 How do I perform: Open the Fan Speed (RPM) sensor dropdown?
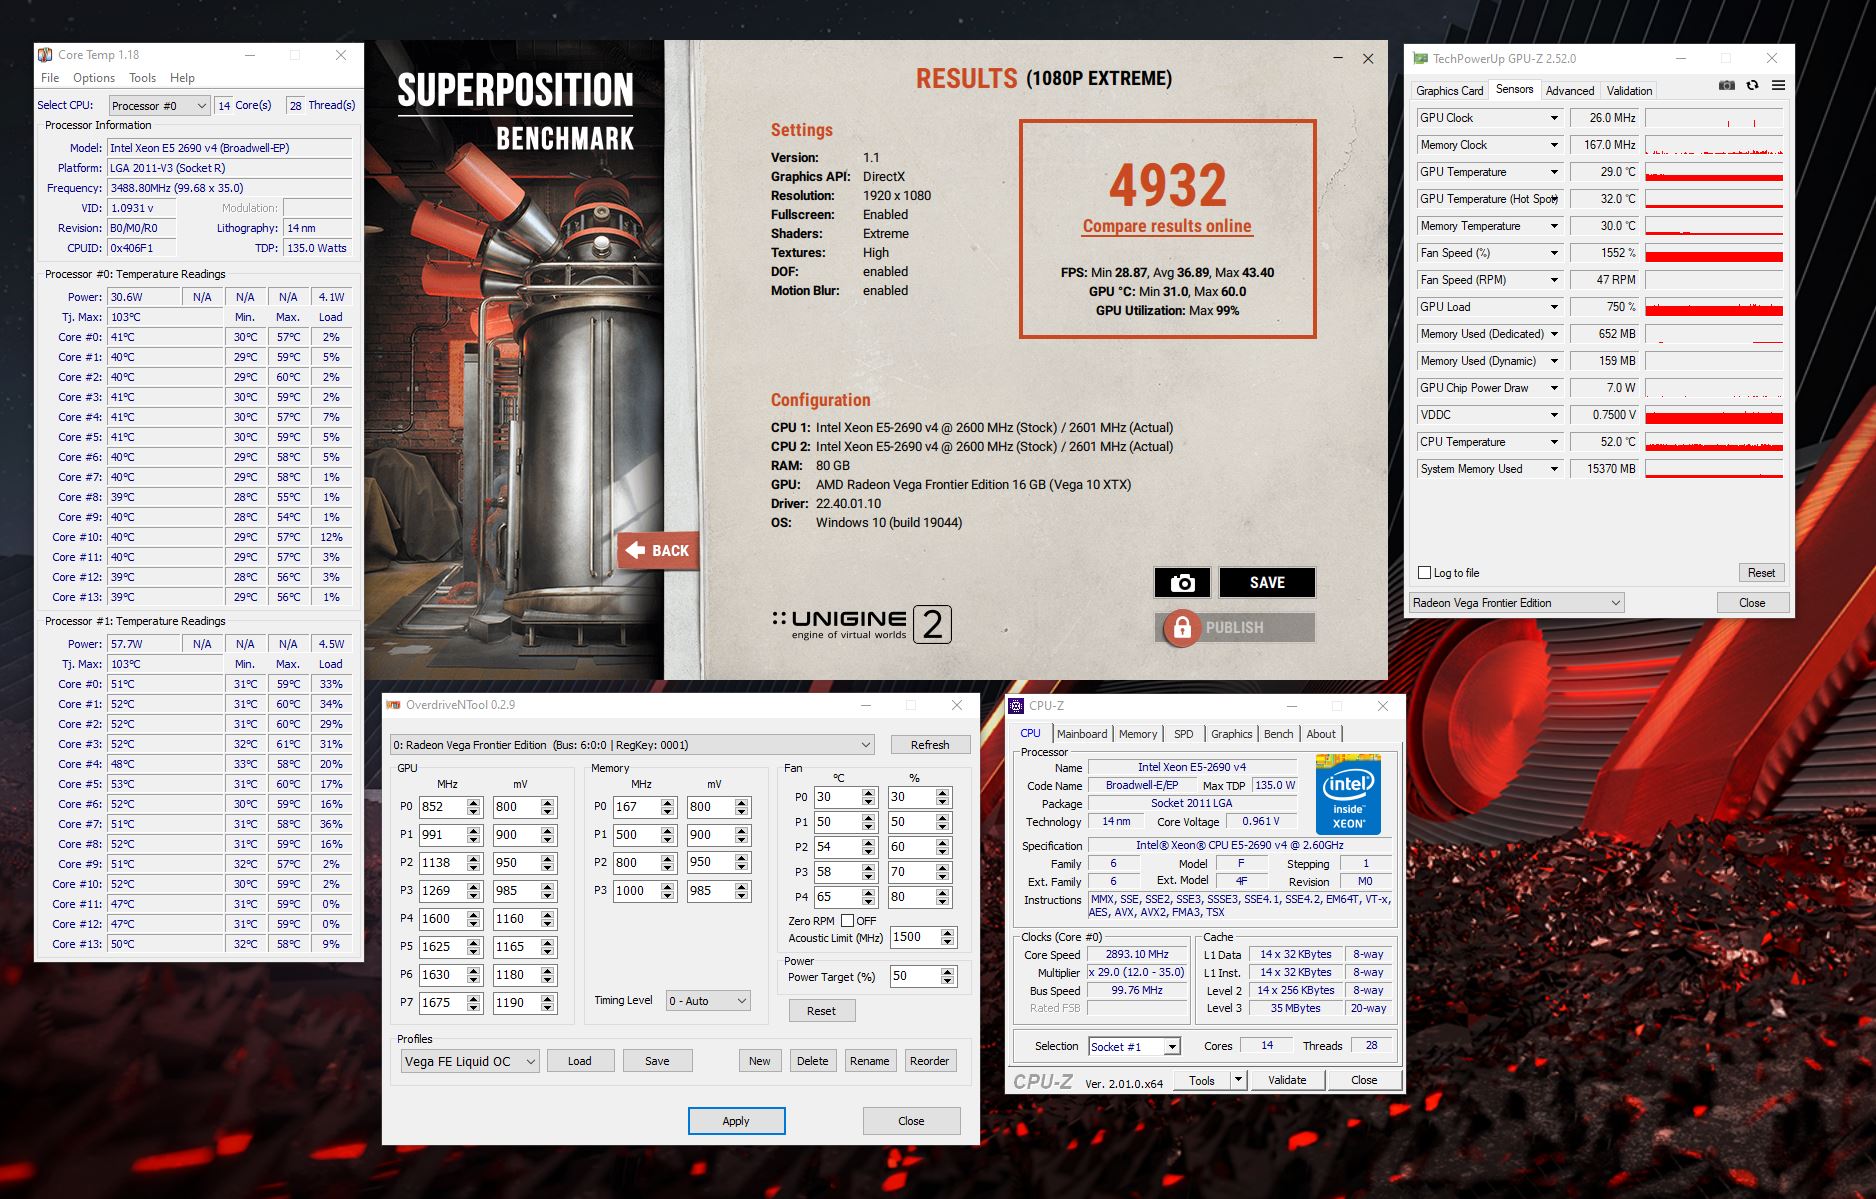click(x=1554, y=280)
